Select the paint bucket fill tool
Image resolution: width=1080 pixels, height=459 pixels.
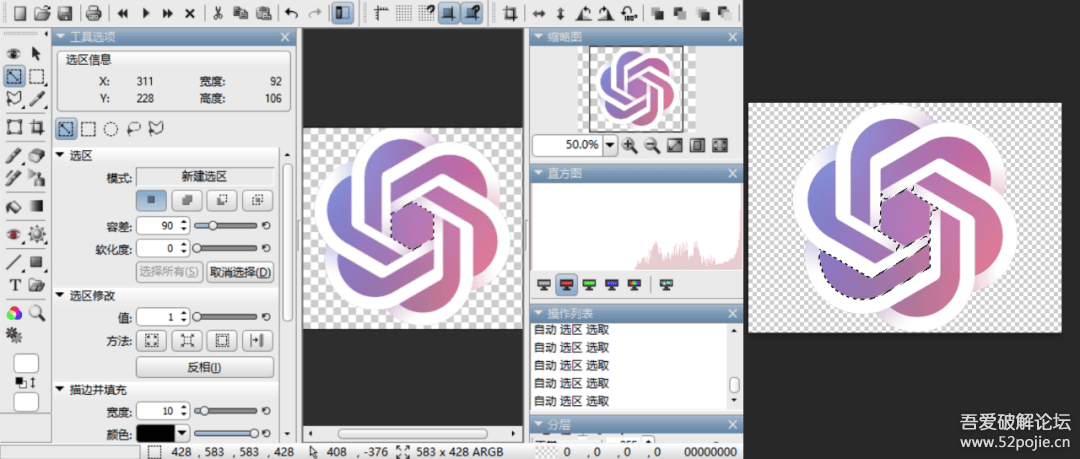14,206
